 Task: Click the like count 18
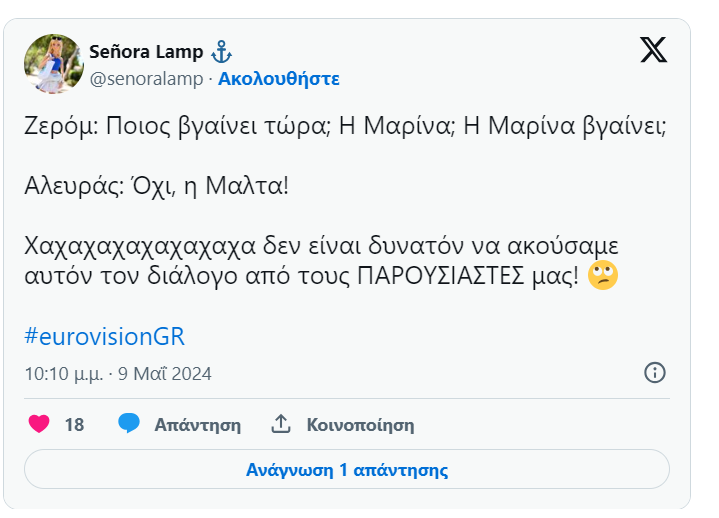click(x=74, y=425)
